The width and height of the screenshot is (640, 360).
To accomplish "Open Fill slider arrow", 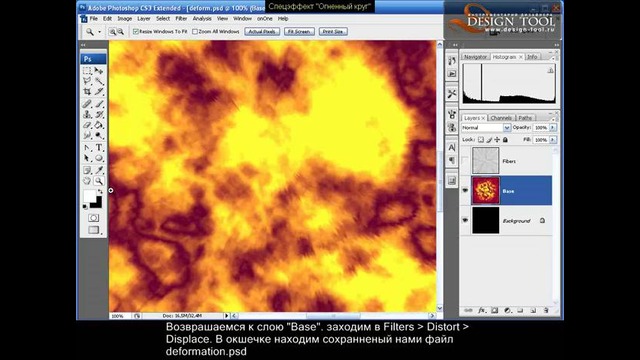I will (553, 140).
